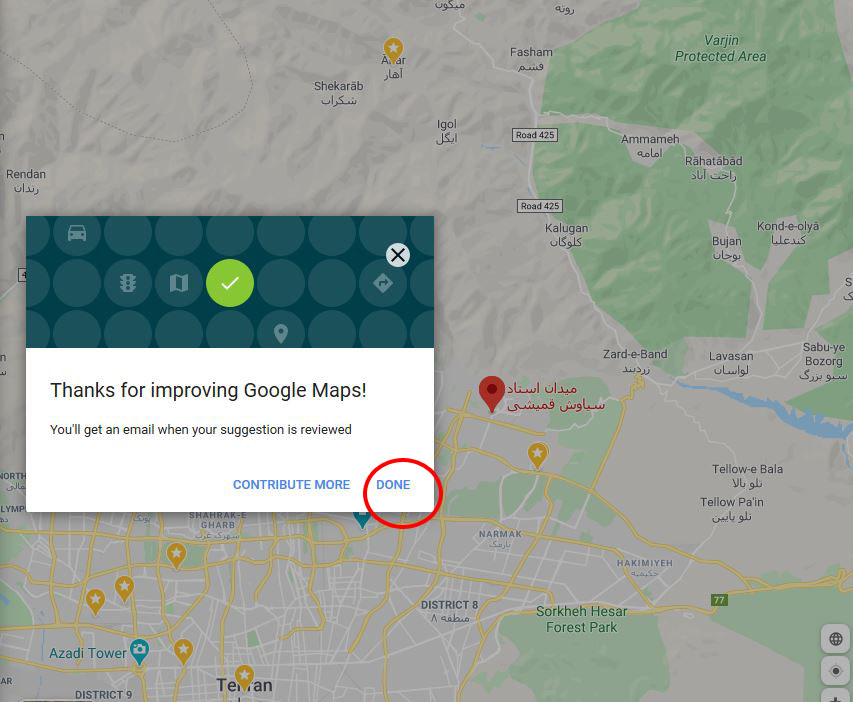Click the DISTRICT 9 label
The image size is (853, 702).
(103, 694)
